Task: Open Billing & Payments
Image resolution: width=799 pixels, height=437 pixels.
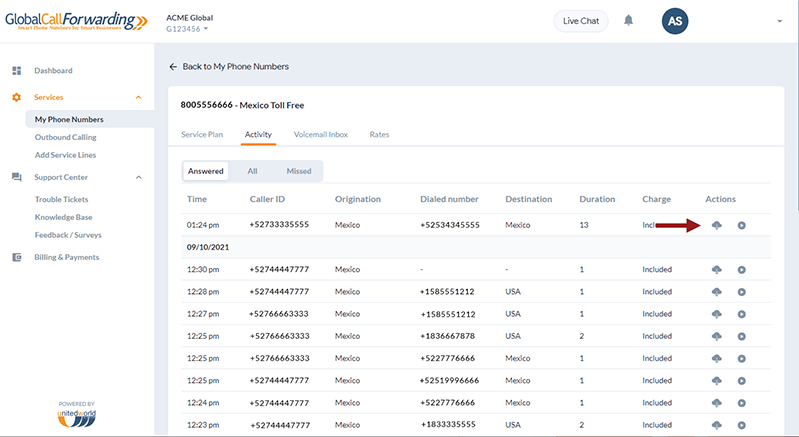Action: tap(67, 257)
